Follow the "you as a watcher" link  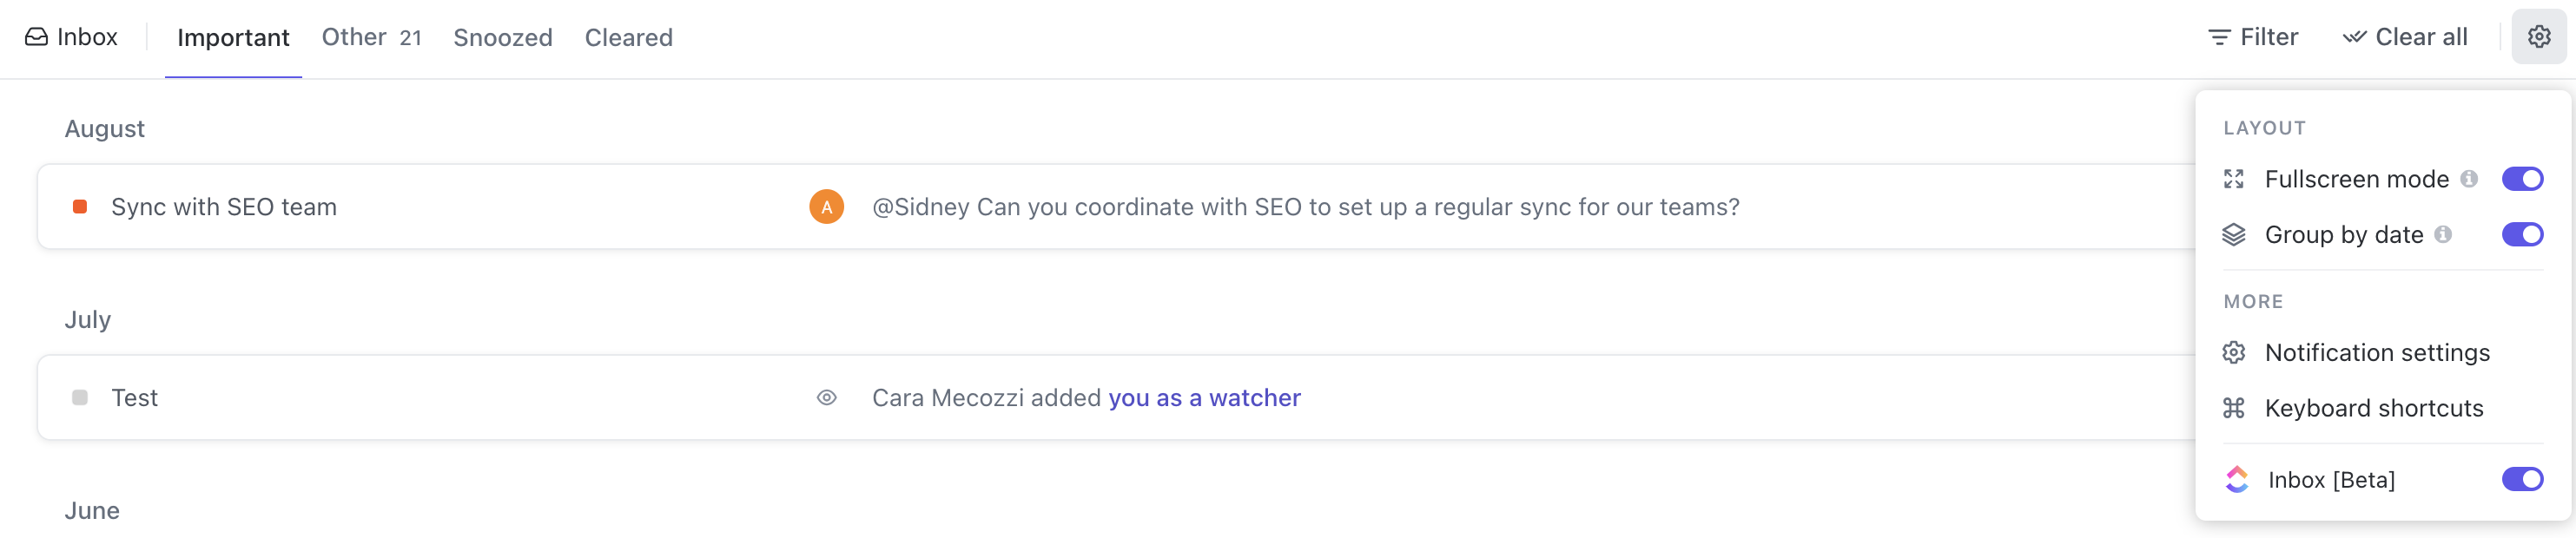pos(1204,398)
